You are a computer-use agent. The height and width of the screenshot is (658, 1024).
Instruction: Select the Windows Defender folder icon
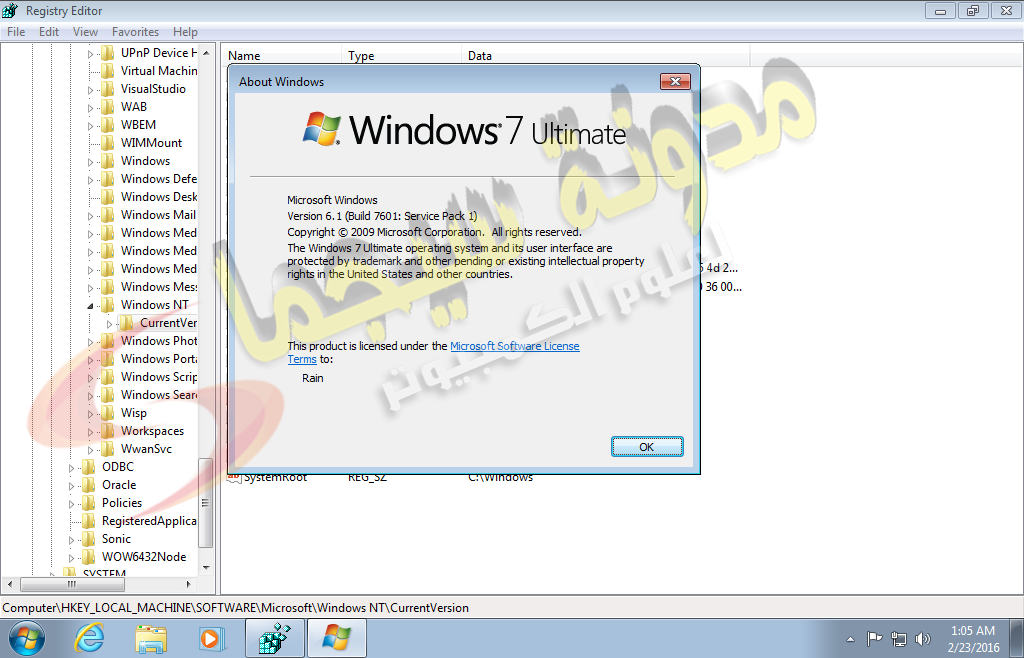pyautogui.click(x=108, y=179)
